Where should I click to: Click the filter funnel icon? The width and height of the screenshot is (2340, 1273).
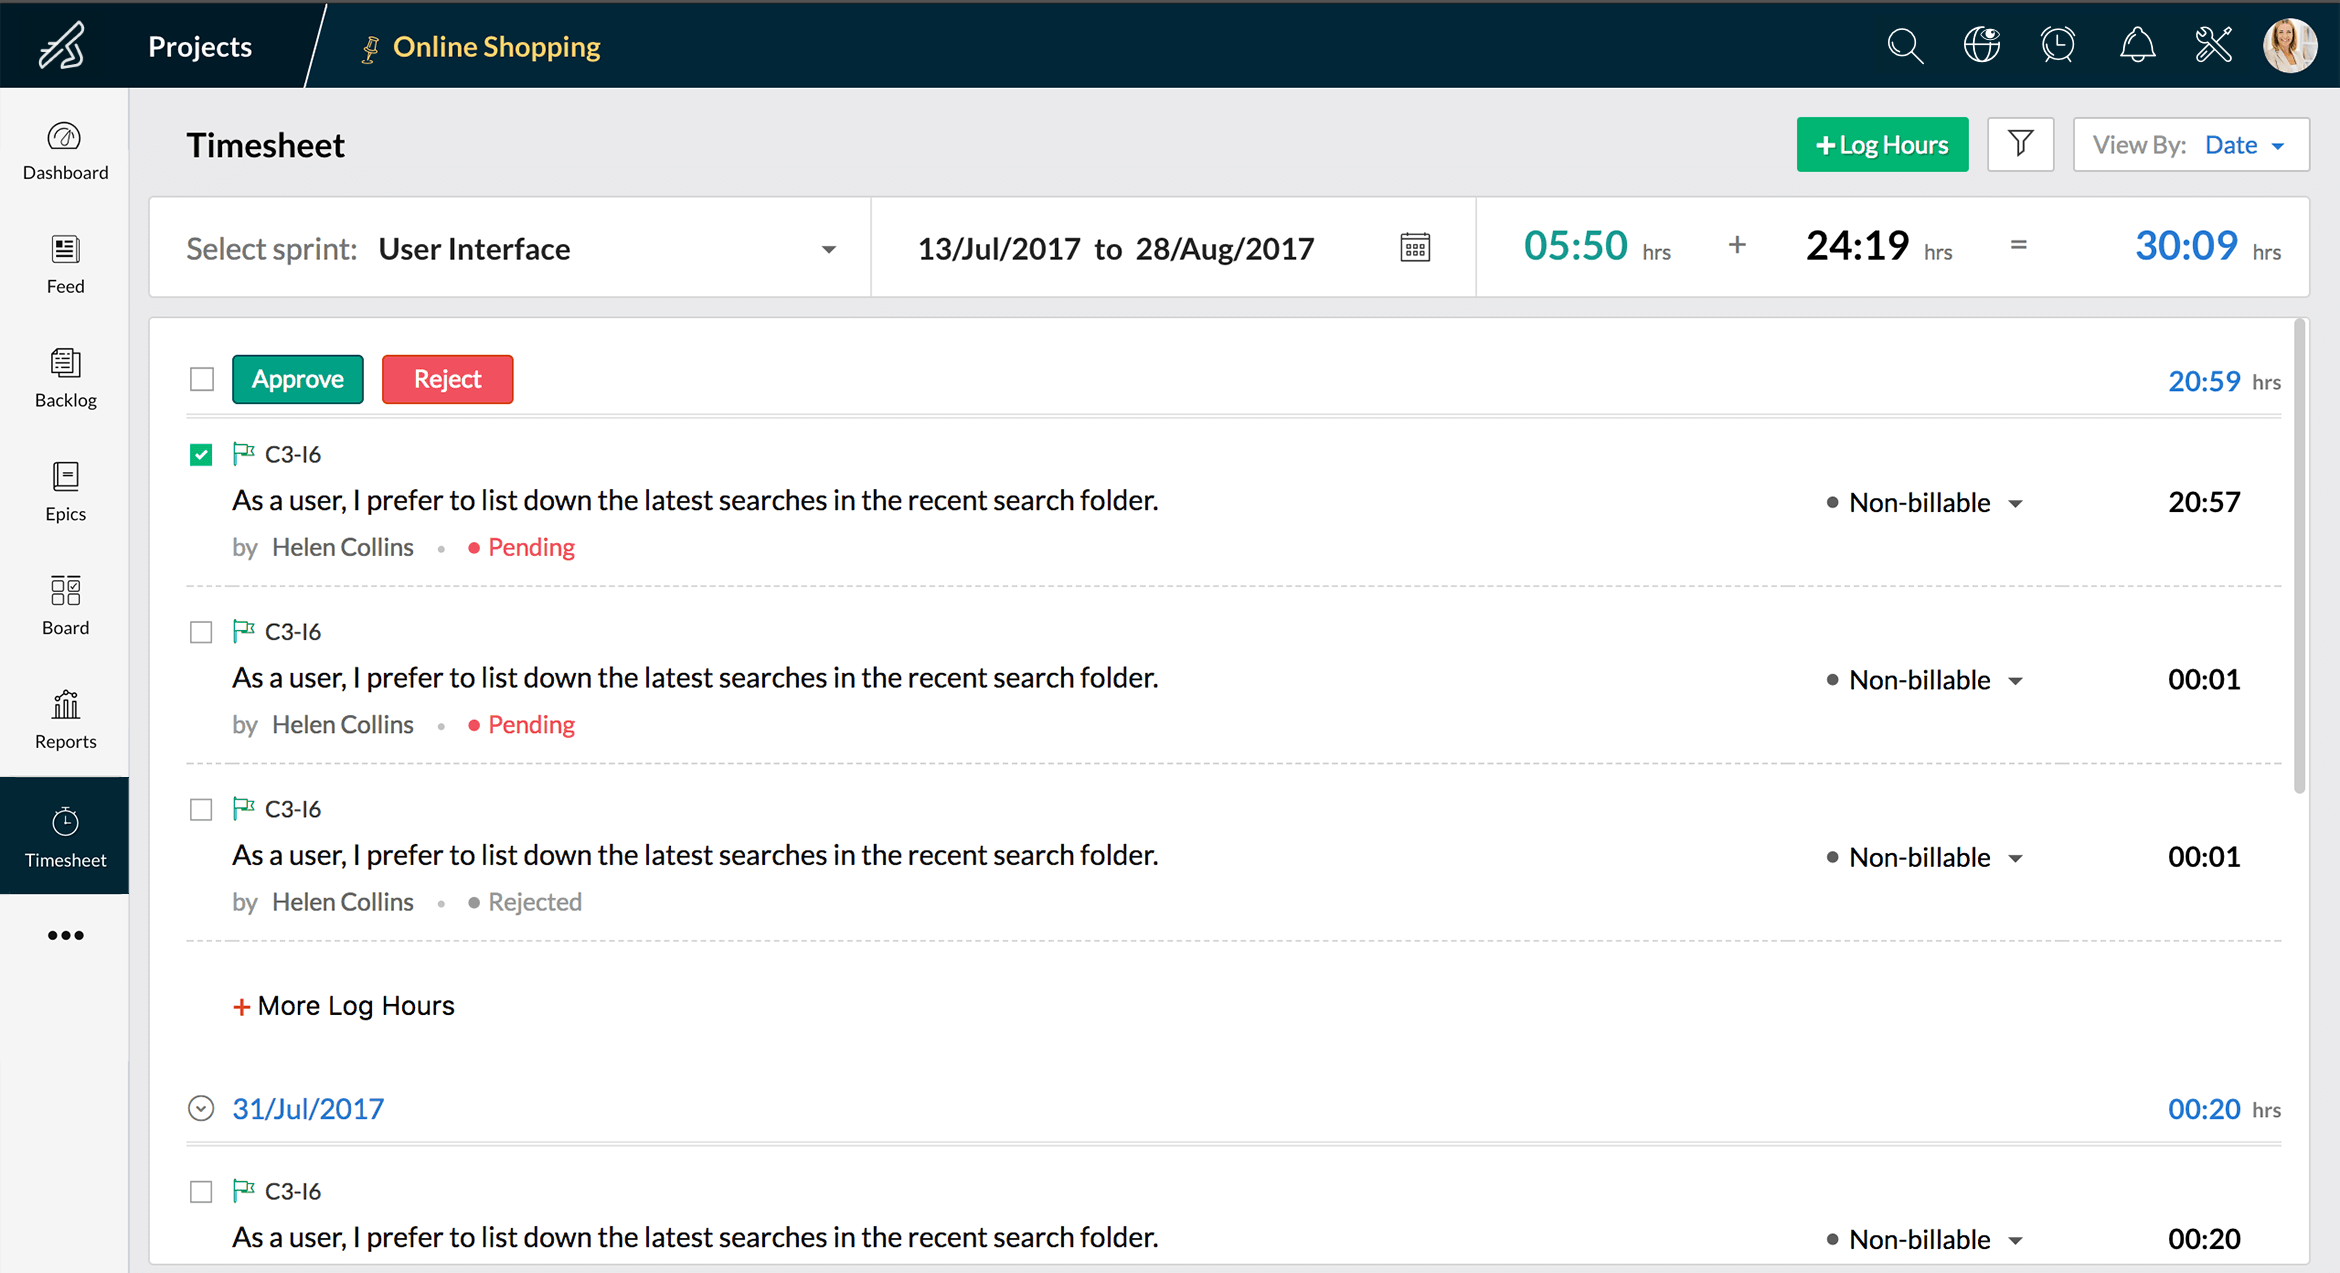click(x=2020, y=144)
